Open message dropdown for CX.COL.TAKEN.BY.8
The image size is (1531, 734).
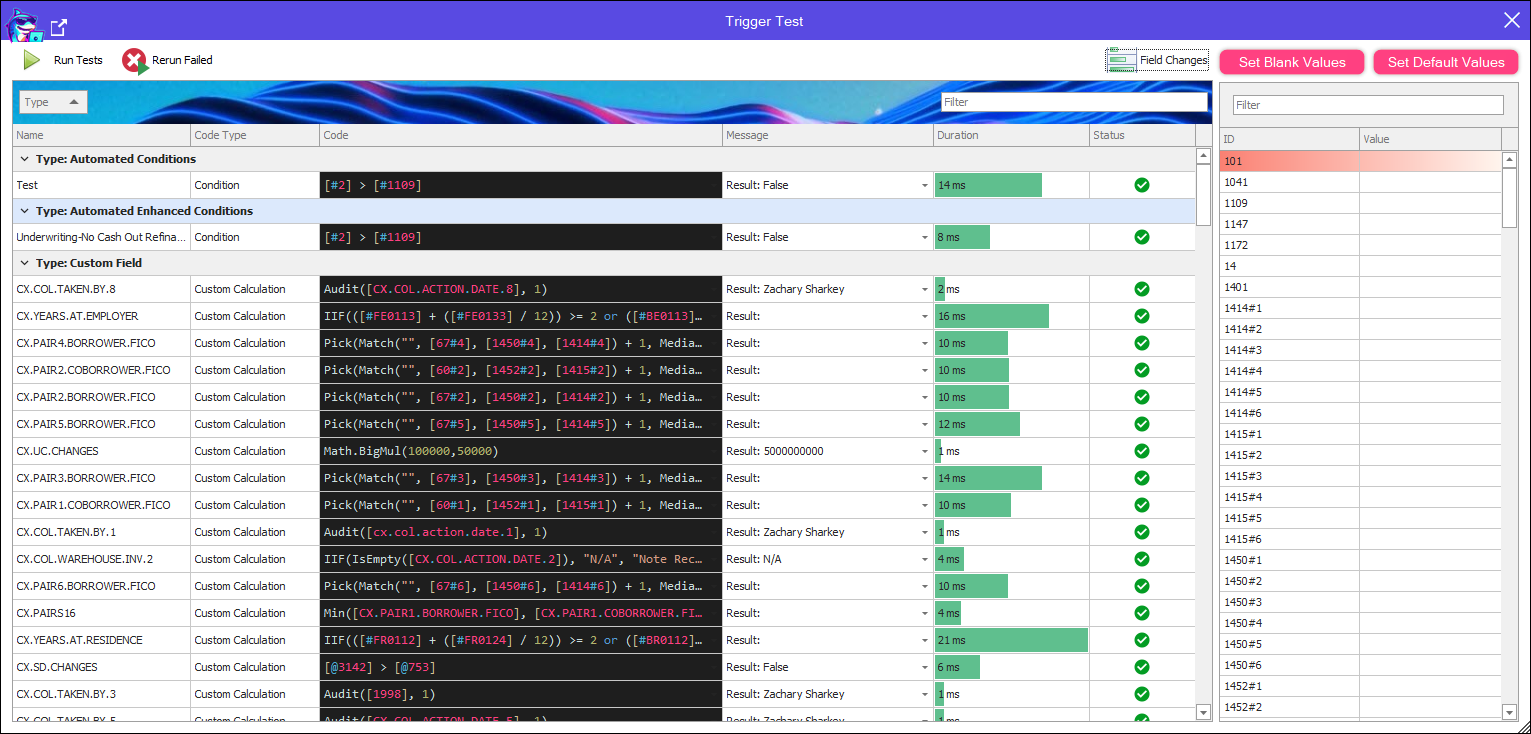point(925,290)
